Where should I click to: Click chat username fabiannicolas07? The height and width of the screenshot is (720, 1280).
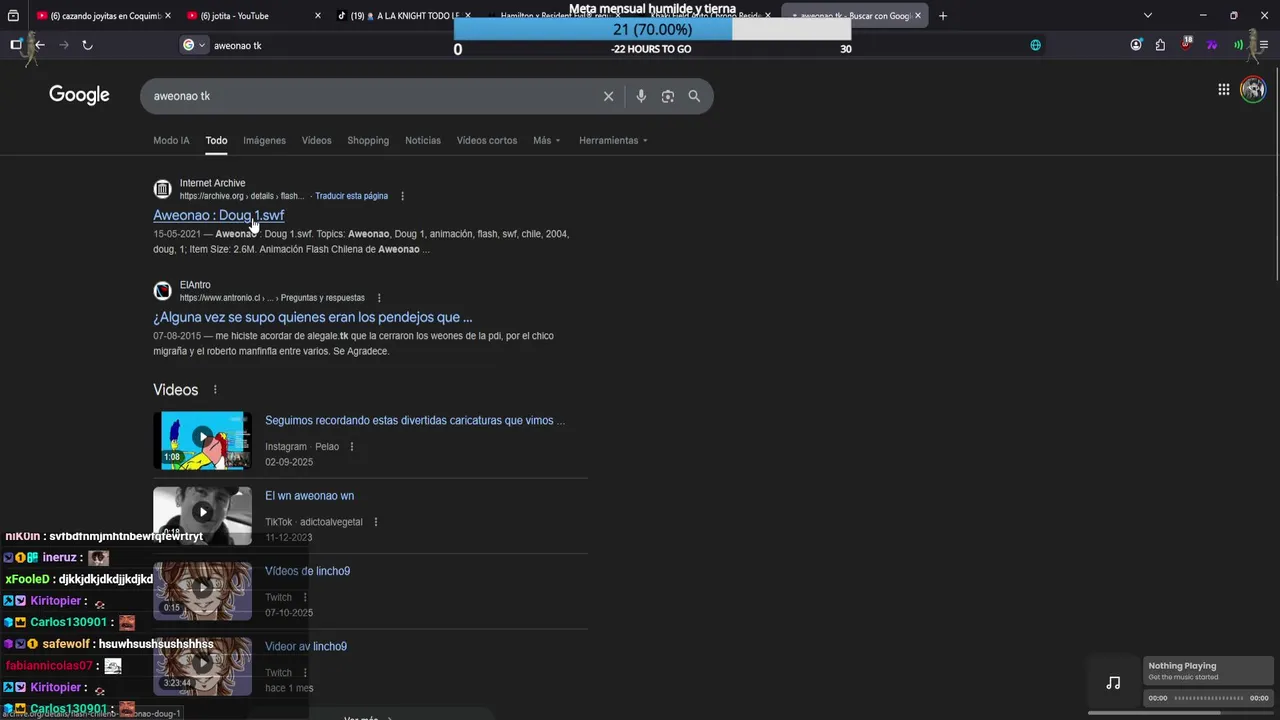pyautogui.click(x=49, y=666)
